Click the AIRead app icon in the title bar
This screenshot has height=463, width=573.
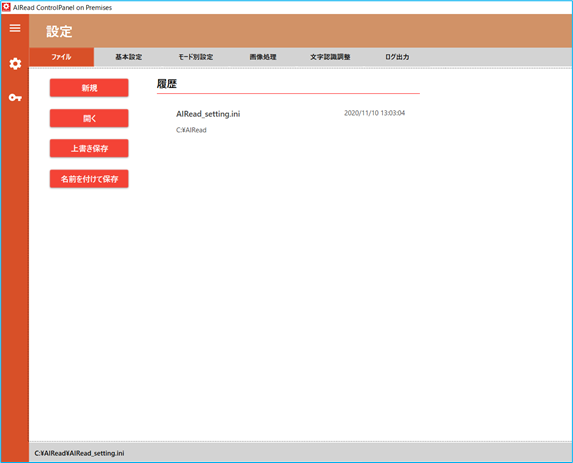[x=6, y=7]
